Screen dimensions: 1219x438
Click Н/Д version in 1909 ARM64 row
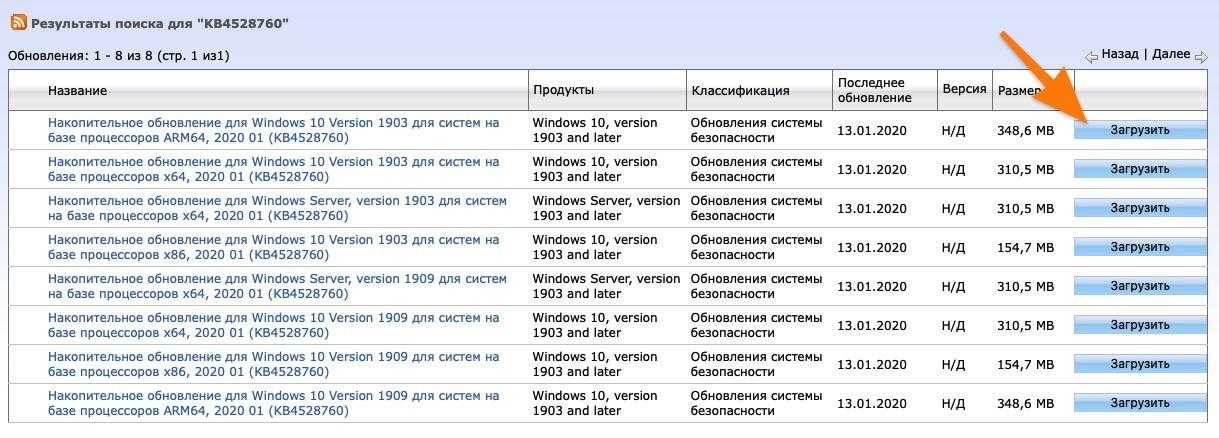[x=953, y=403]
